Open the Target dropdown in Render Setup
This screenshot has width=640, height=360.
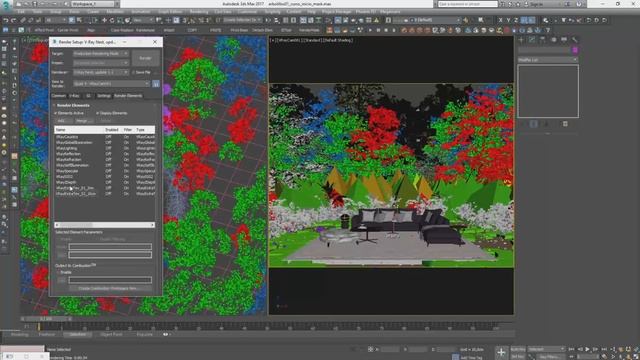tap(100, 53)
